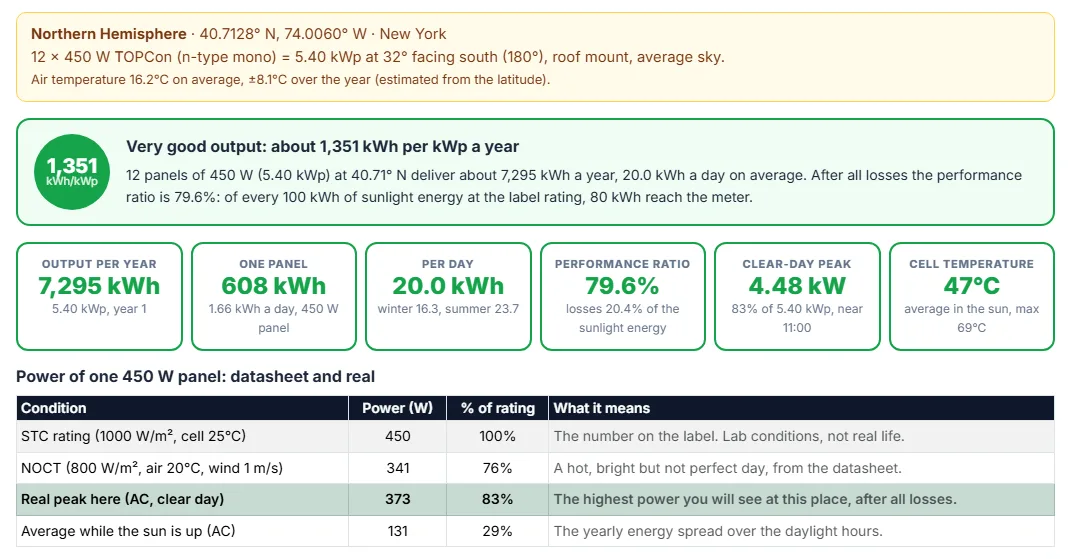This screenshot has height=559, width=1071.
Task: Click the 'Very good output' summary heading
Action: pos(322,146)
